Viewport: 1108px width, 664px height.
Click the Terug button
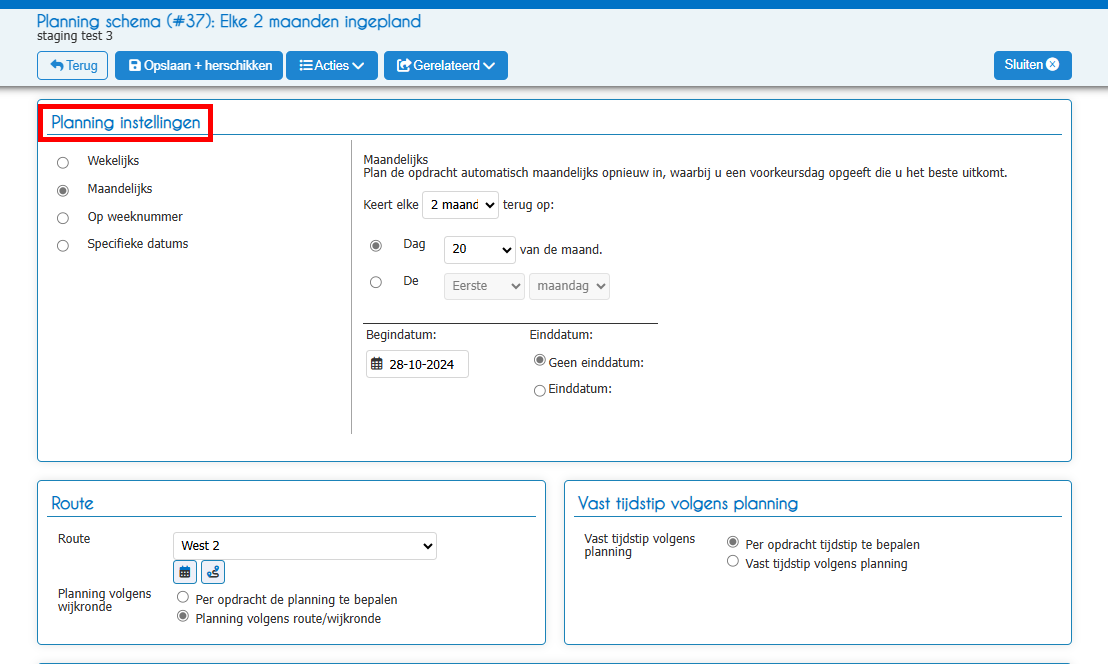[x=73, y=66]
